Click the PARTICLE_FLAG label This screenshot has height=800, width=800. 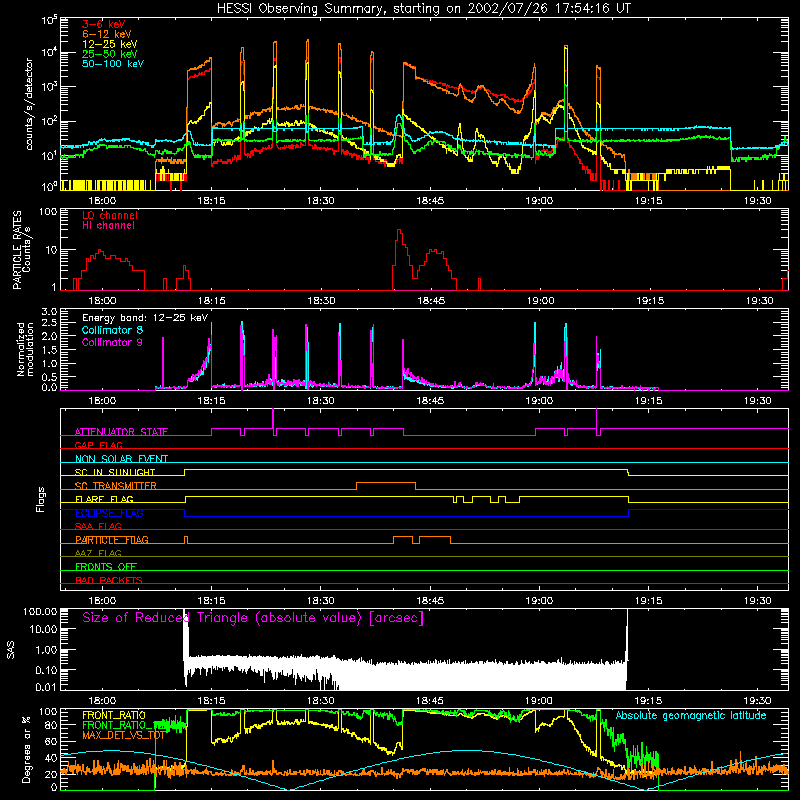pos(112,540)
